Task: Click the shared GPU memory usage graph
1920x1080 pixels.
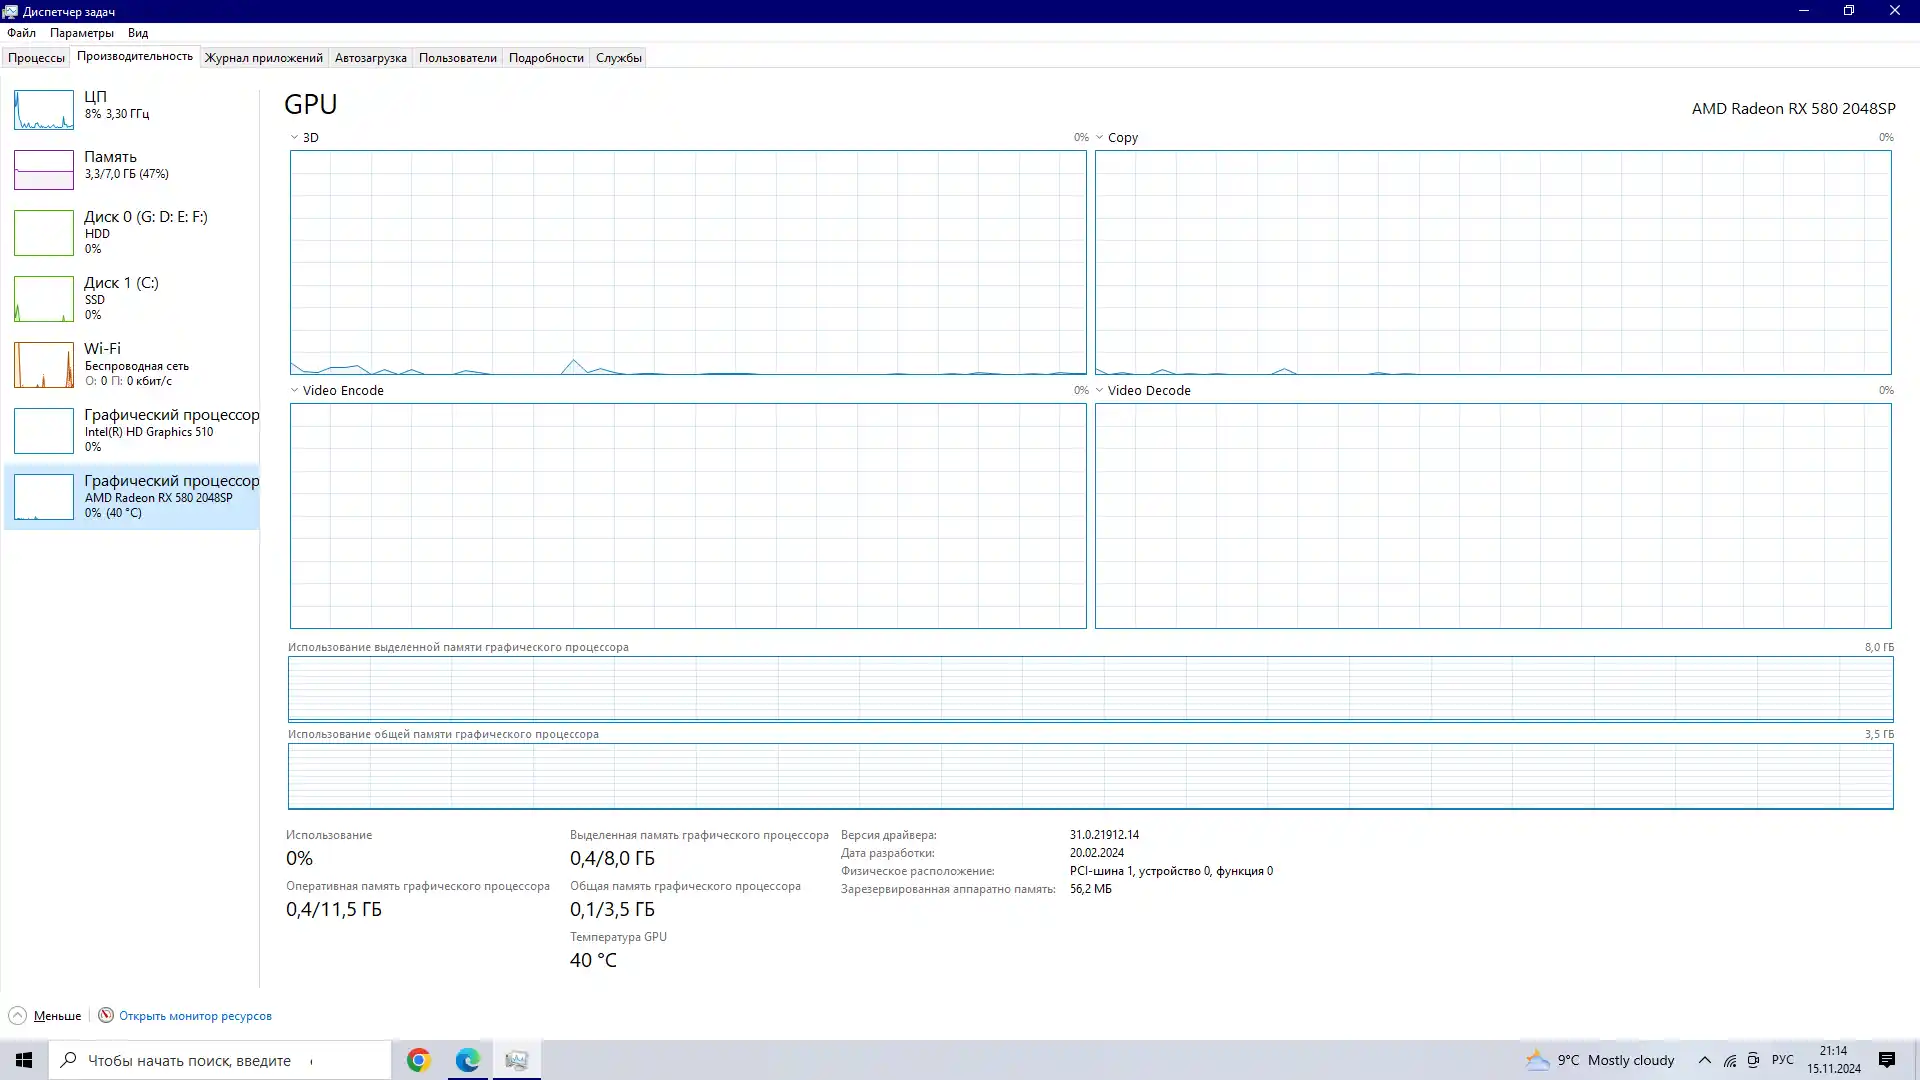Action: tap(1090, 776)
